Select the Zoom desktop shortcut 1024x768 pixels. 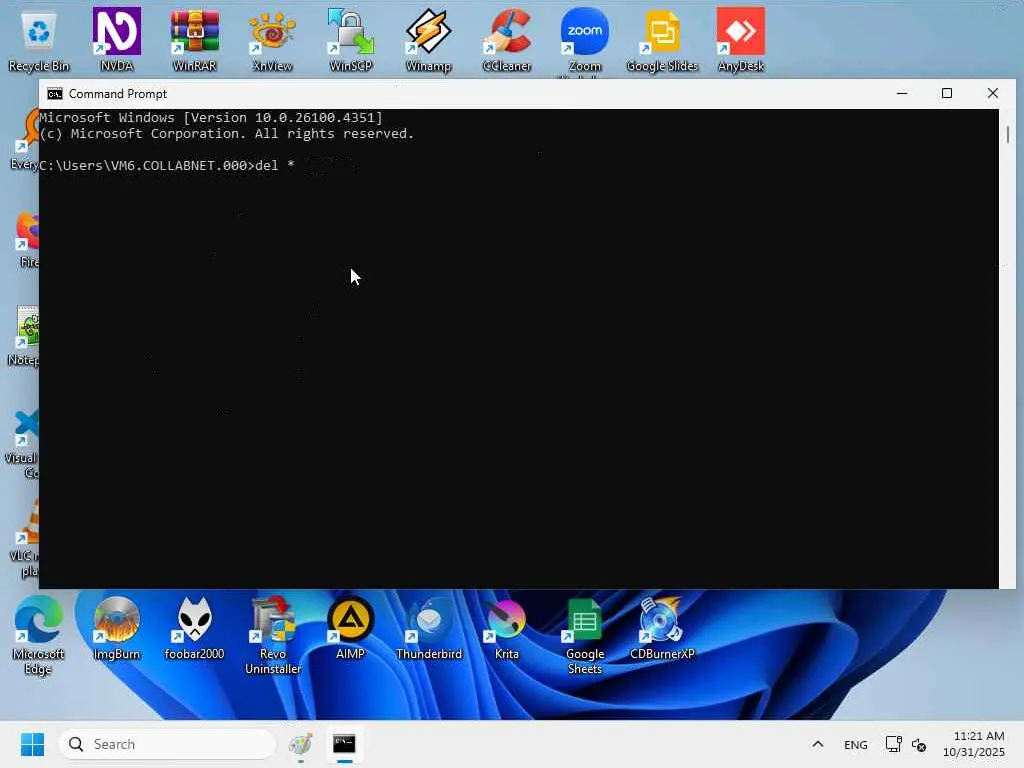[584, 39]
